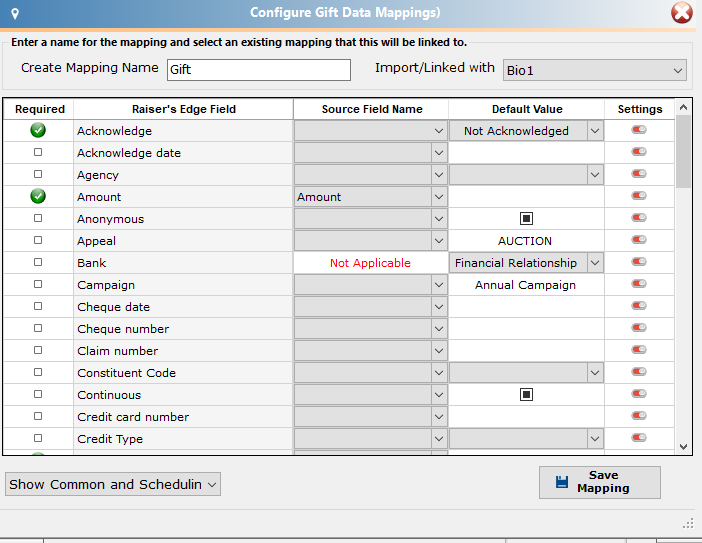Click the Annual Campaign default value cell

pyautogui.click(x=526, y=285)
